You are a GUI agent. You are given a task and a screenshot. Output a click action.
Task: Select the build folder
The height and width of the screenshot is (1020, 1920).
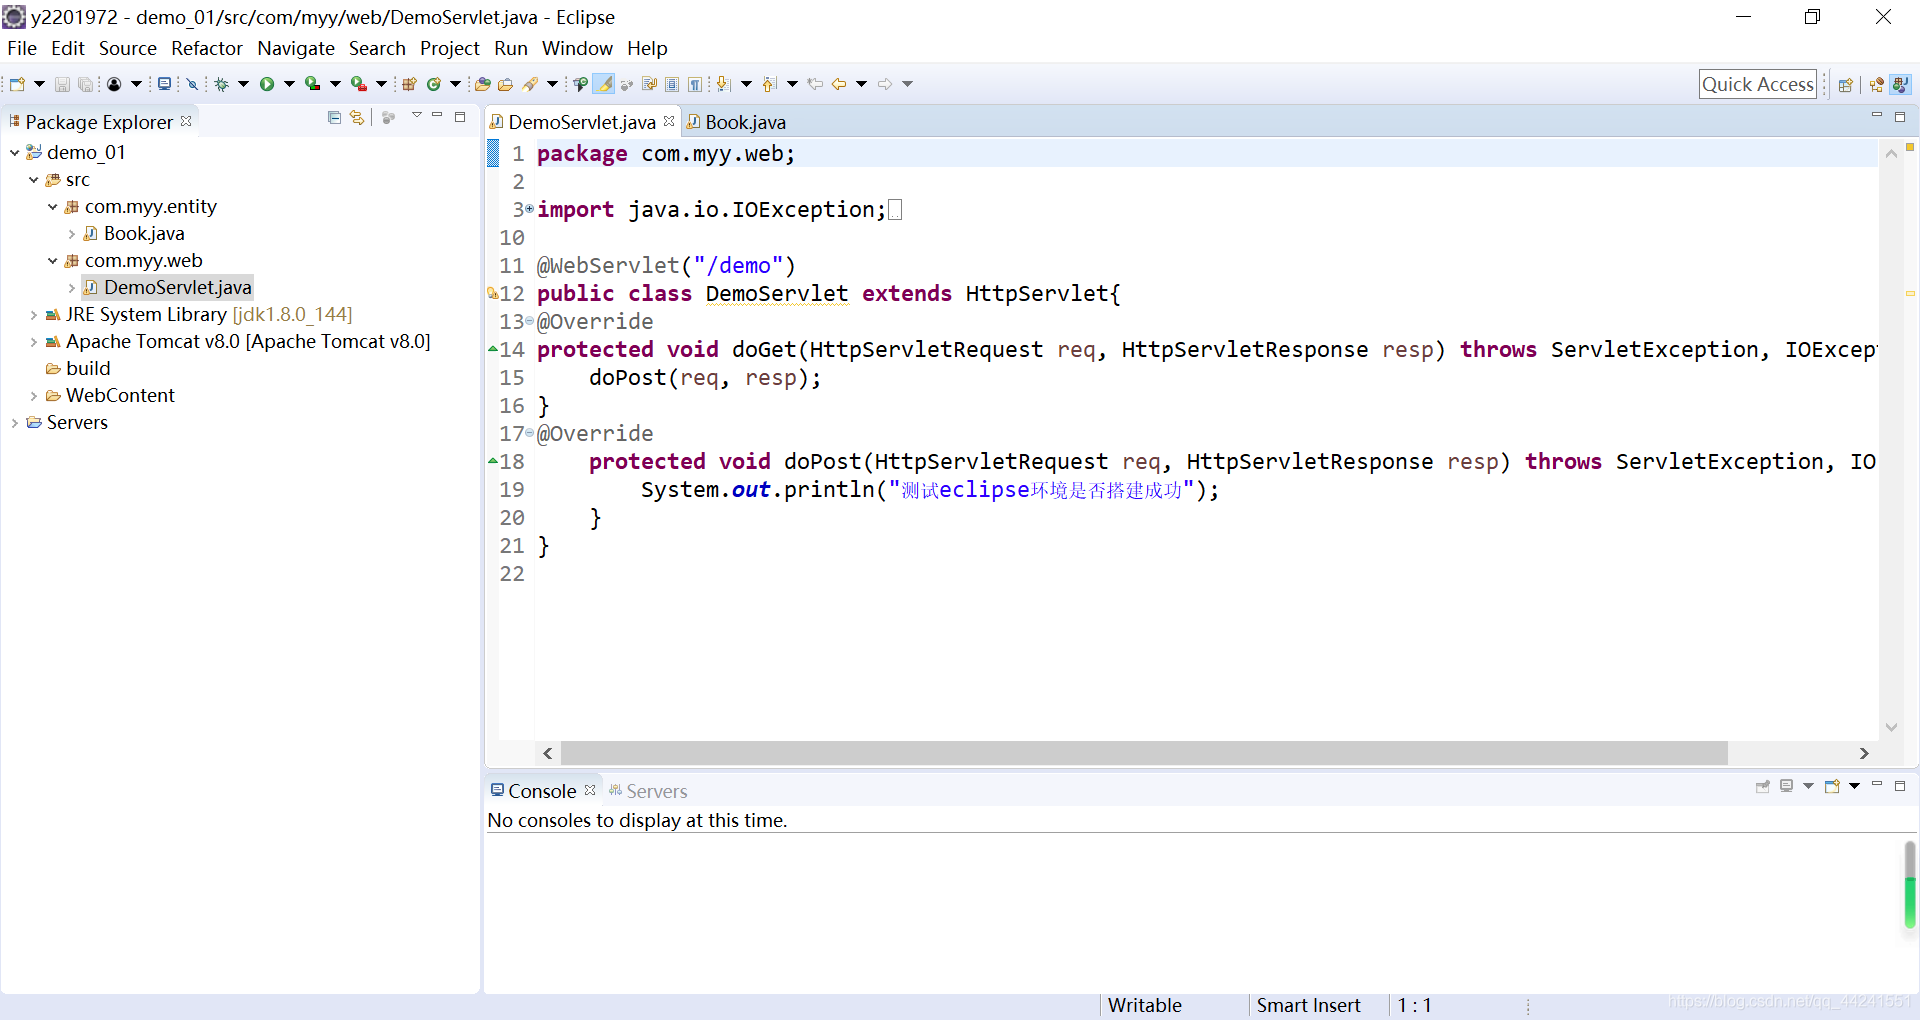click(x=78, y=369)
